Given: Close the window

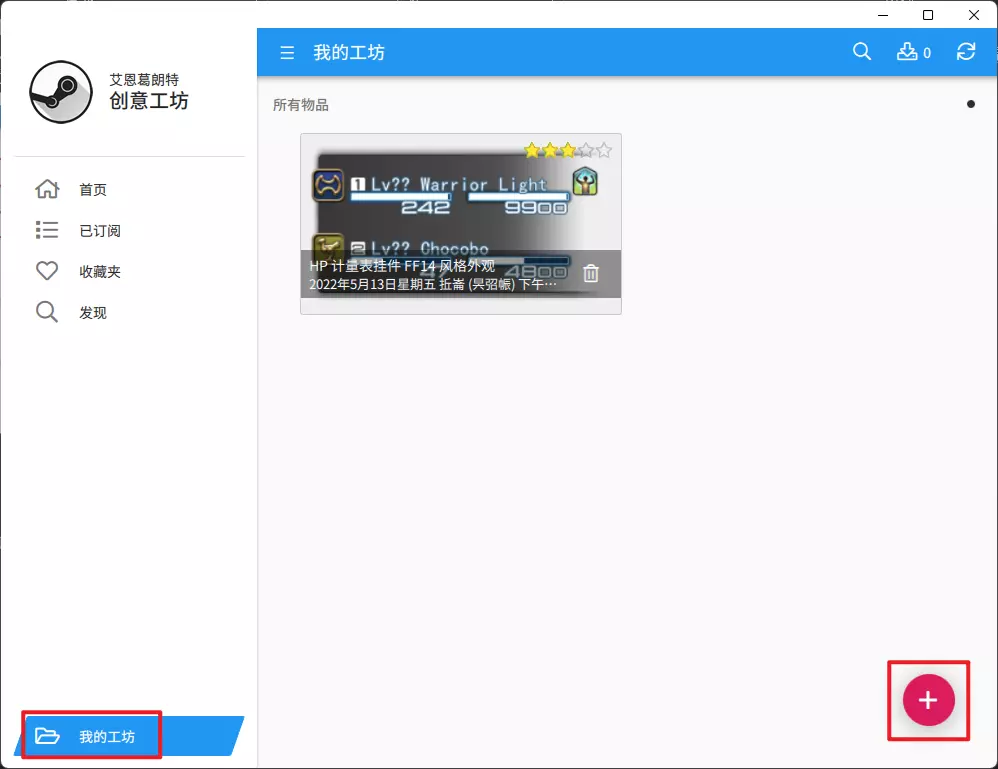Looking at the screenshot, I should point(974,15).
